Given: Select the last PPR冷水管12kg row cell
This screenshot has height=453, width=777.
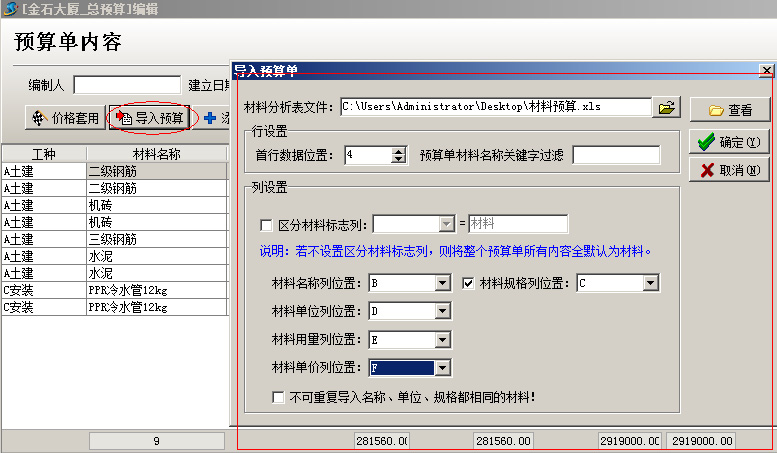Looking at the screenshot, I should (157, 307).
